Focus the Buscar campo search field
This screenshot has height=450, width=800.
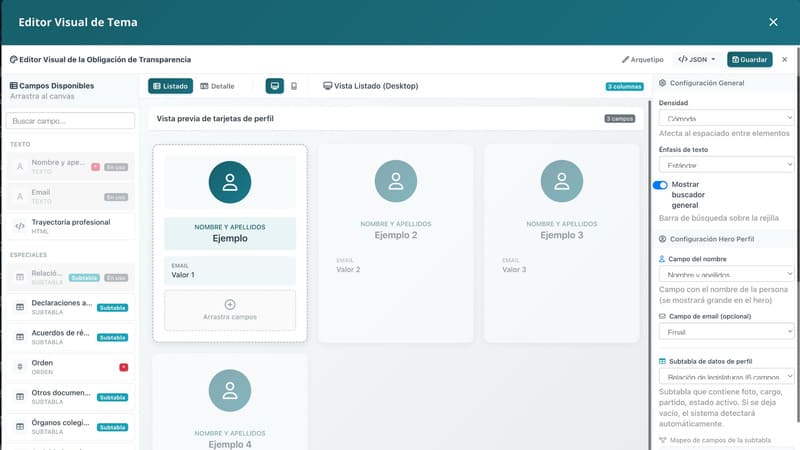[x=70, y=121]
